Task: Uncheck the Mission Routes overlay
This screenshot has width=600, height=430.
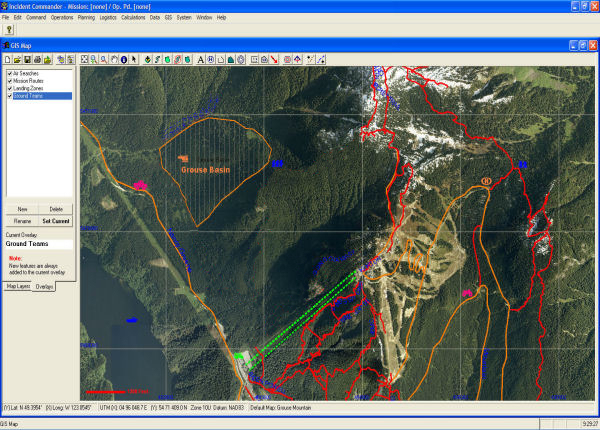Action: click(x=10, y=81)
